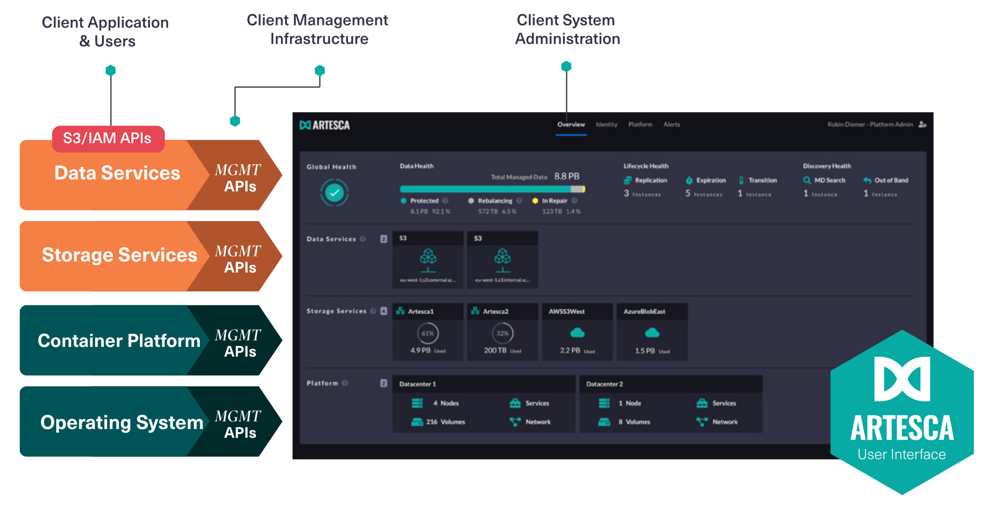Image resolution: width=1000 pixels, height=507 pixels.
Task: Click the Global Health checkmark icon
Action: coord(335,192)
